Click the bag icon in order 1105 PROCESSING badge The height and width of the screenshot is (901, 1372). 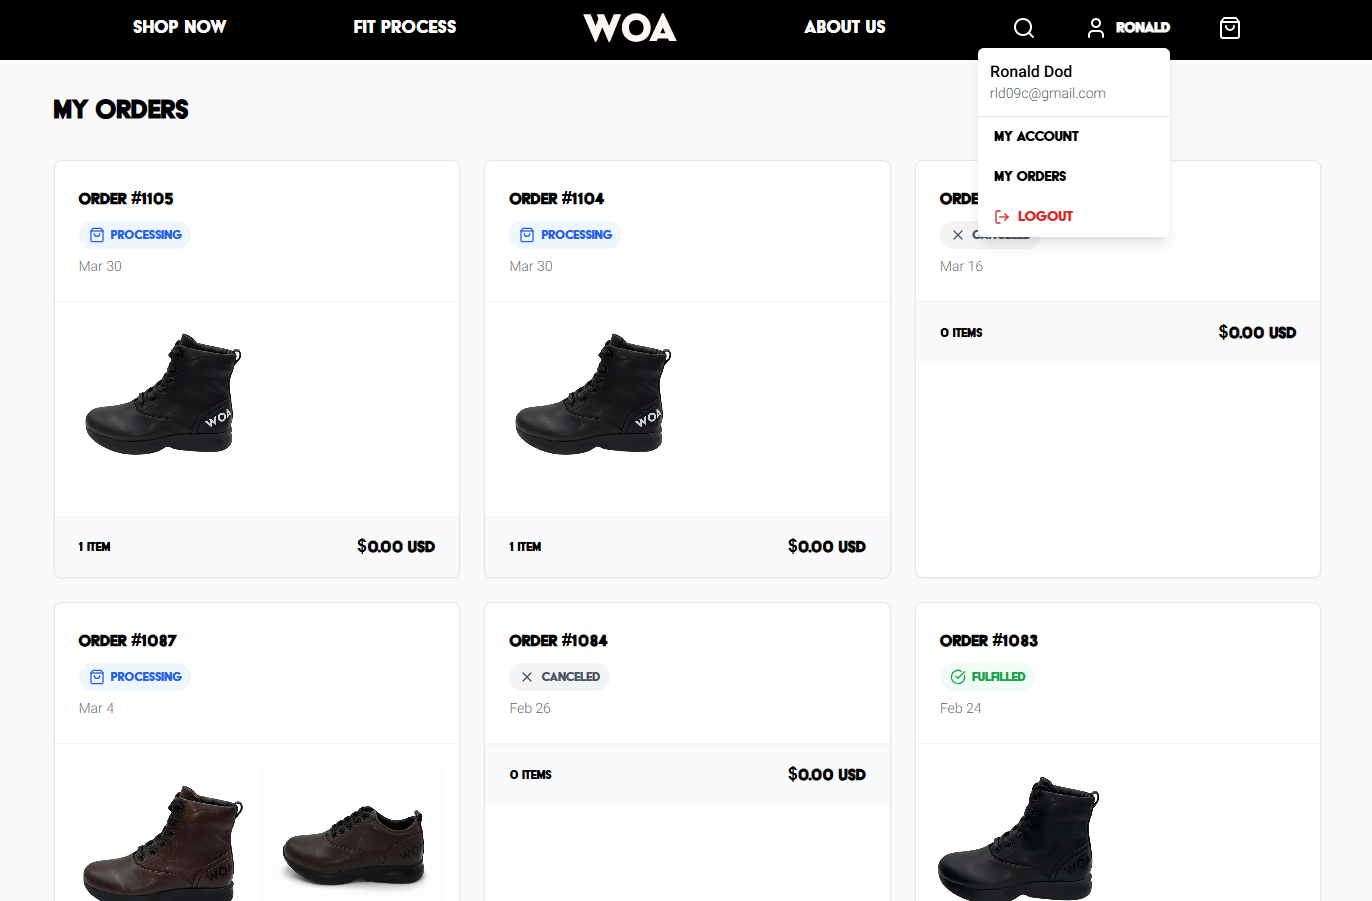96,234
